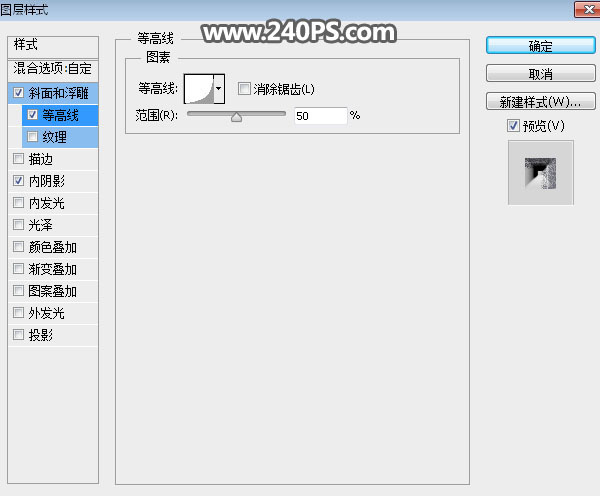
Task: Open the 内发光 settings row
Action: click(x=53, y=203)
